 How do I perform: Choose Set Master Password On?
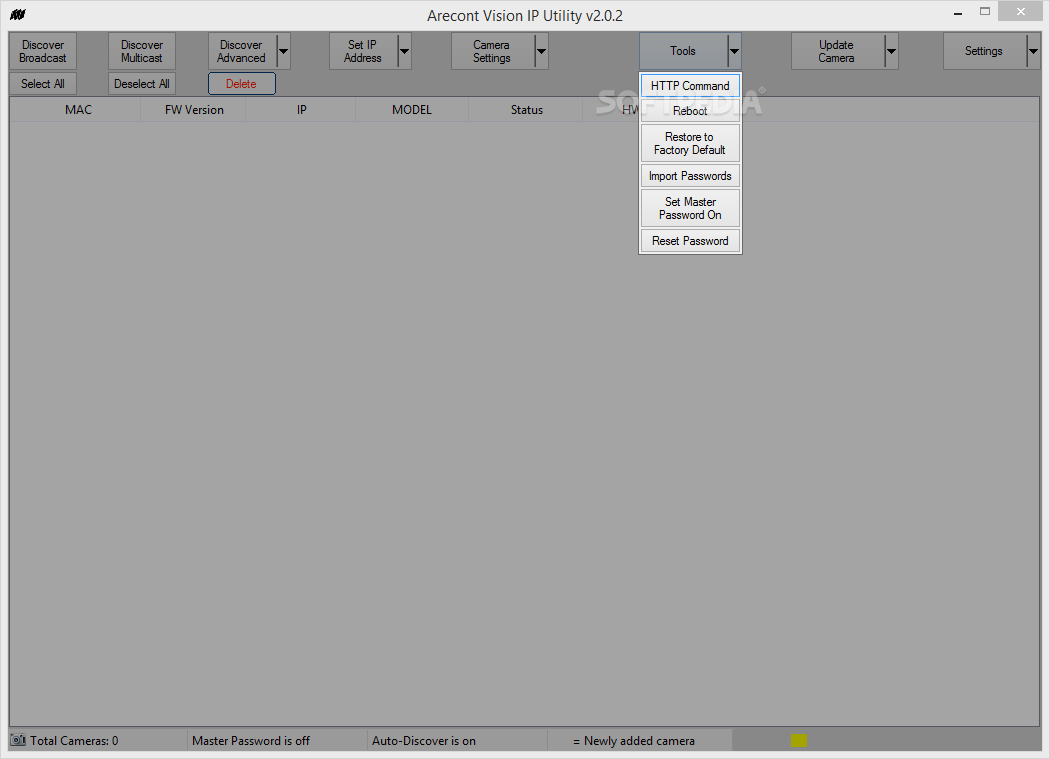coord(690,208)
